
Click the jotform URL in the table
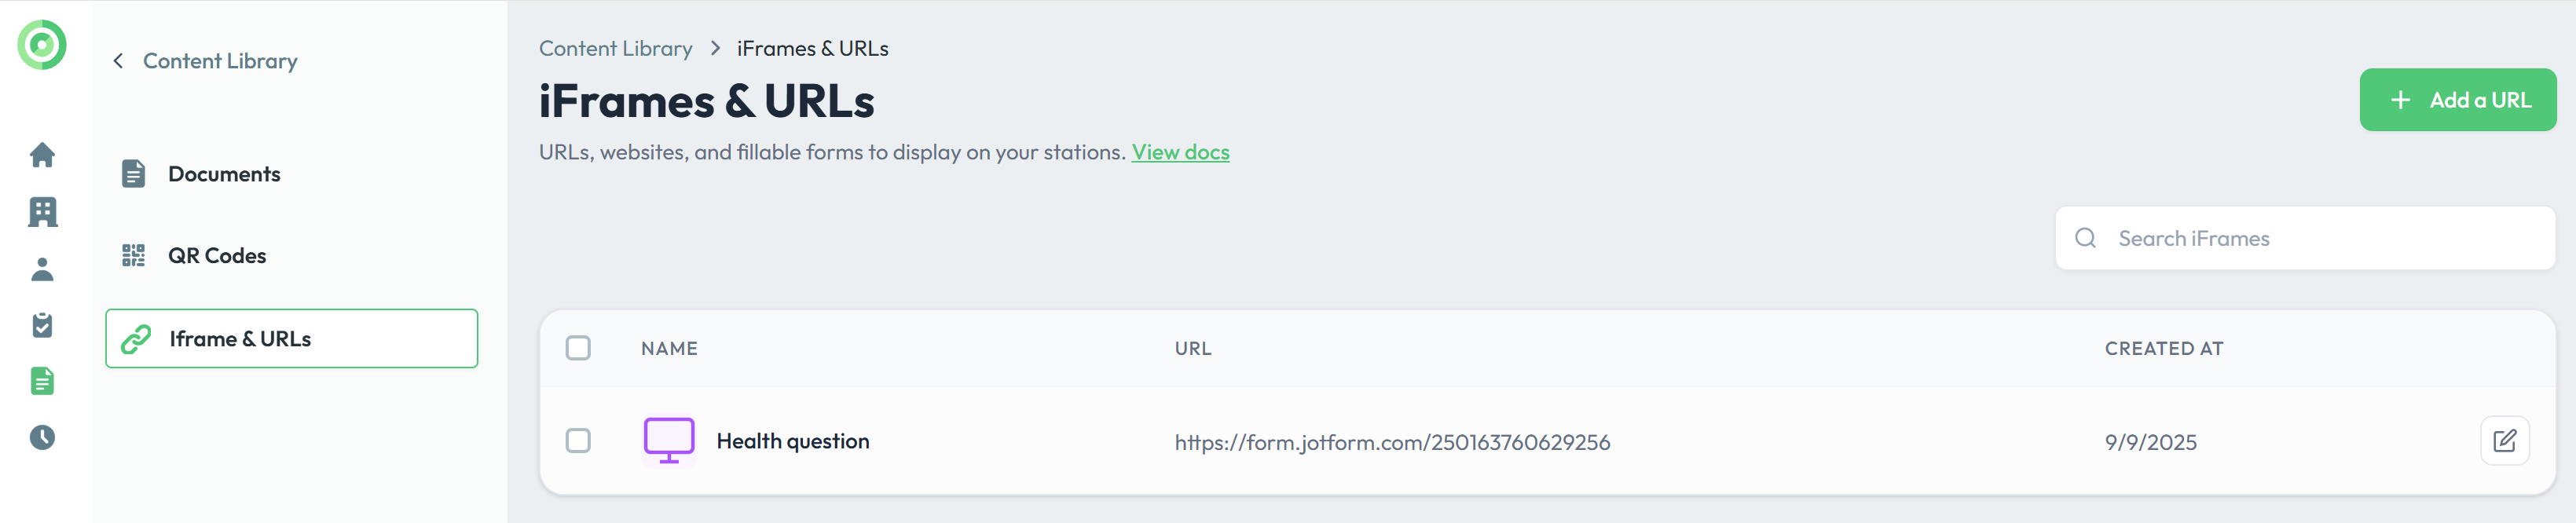[x=1392, y=442]
